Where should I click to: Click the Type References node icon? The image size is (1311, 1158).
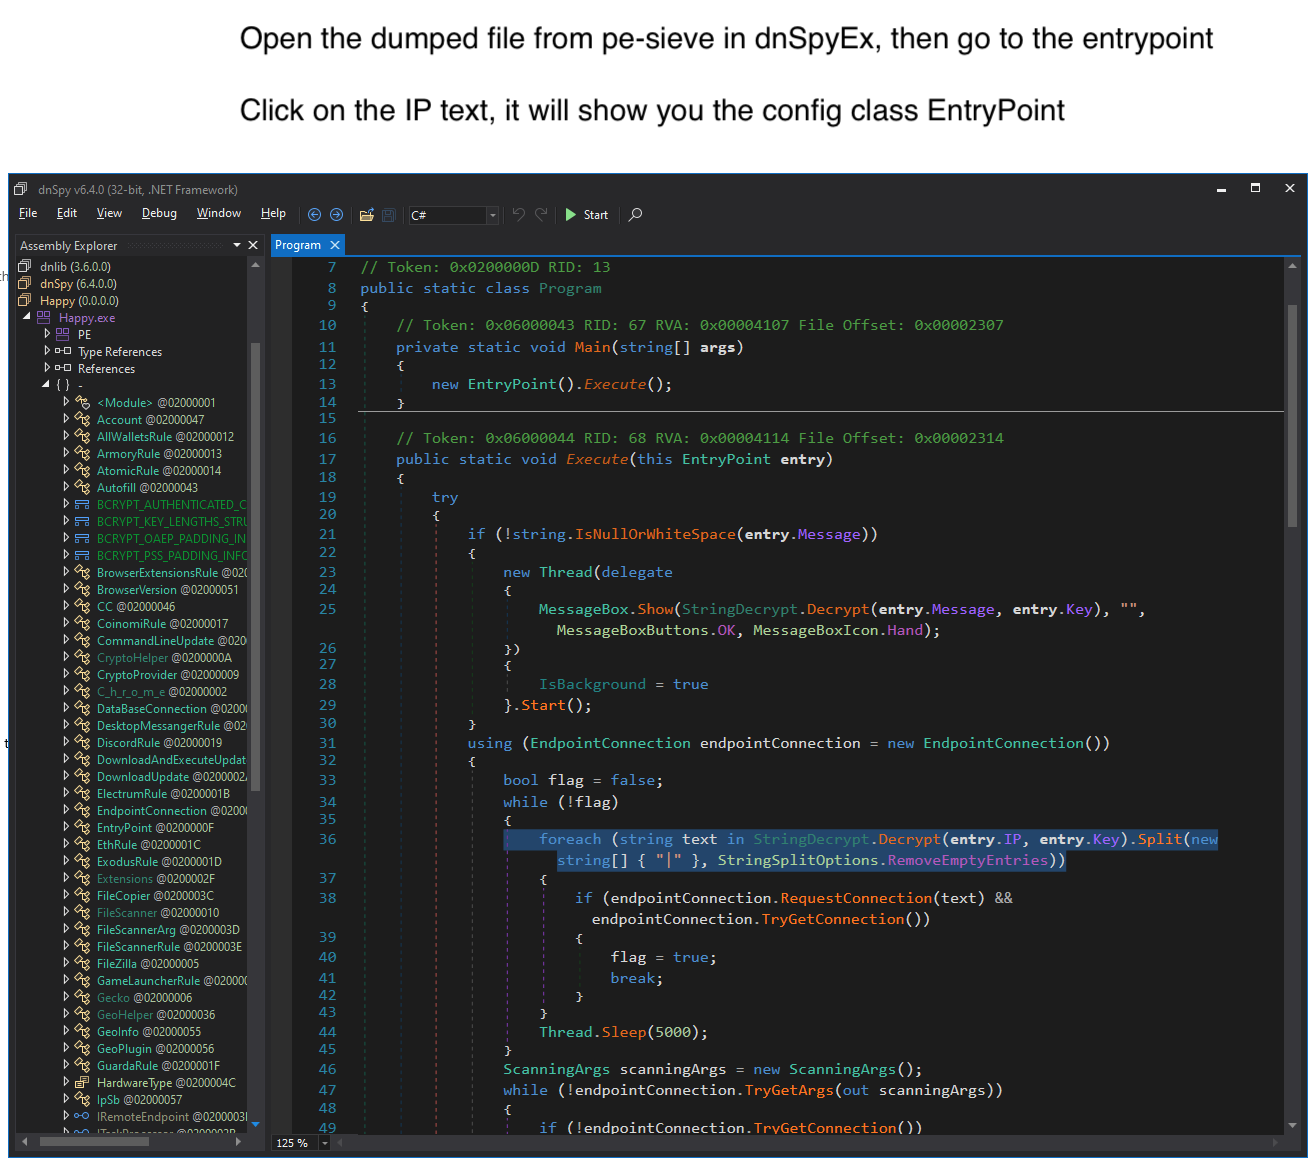tap(63, 352)
